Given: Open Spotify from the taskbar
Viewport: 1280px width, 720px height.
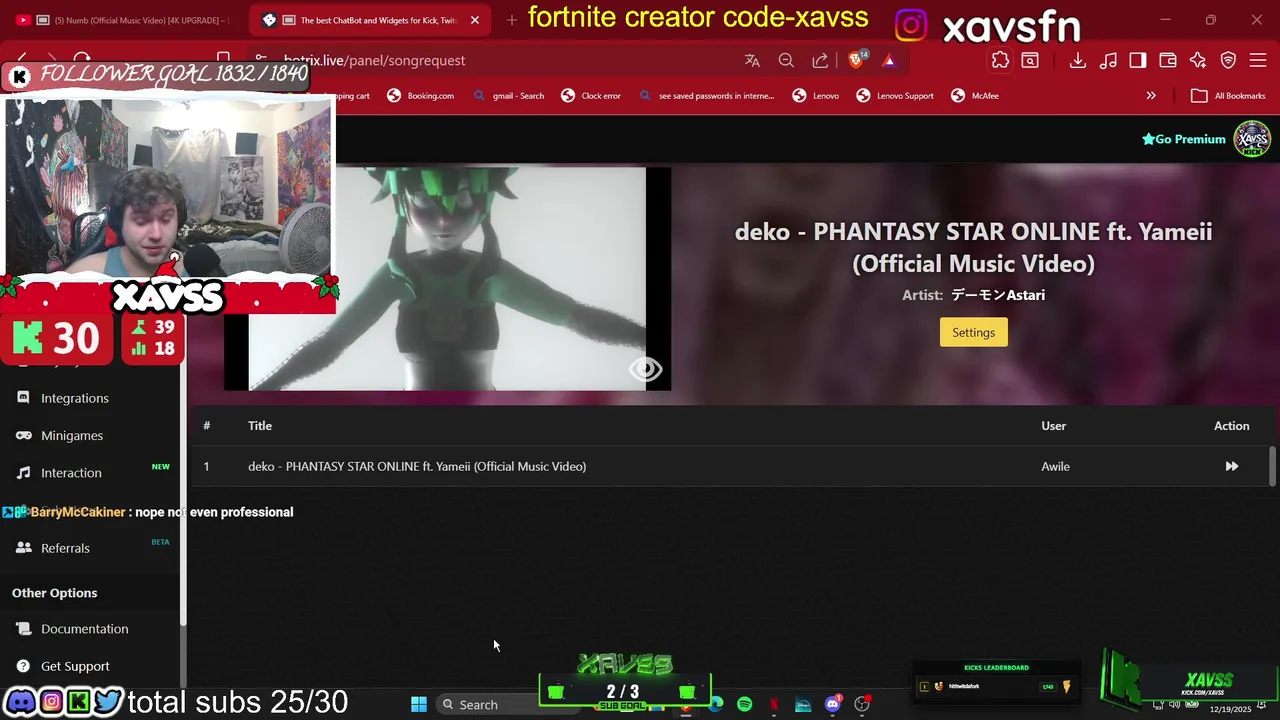Looking at the screenshot, I should click(x=744, y=704).
